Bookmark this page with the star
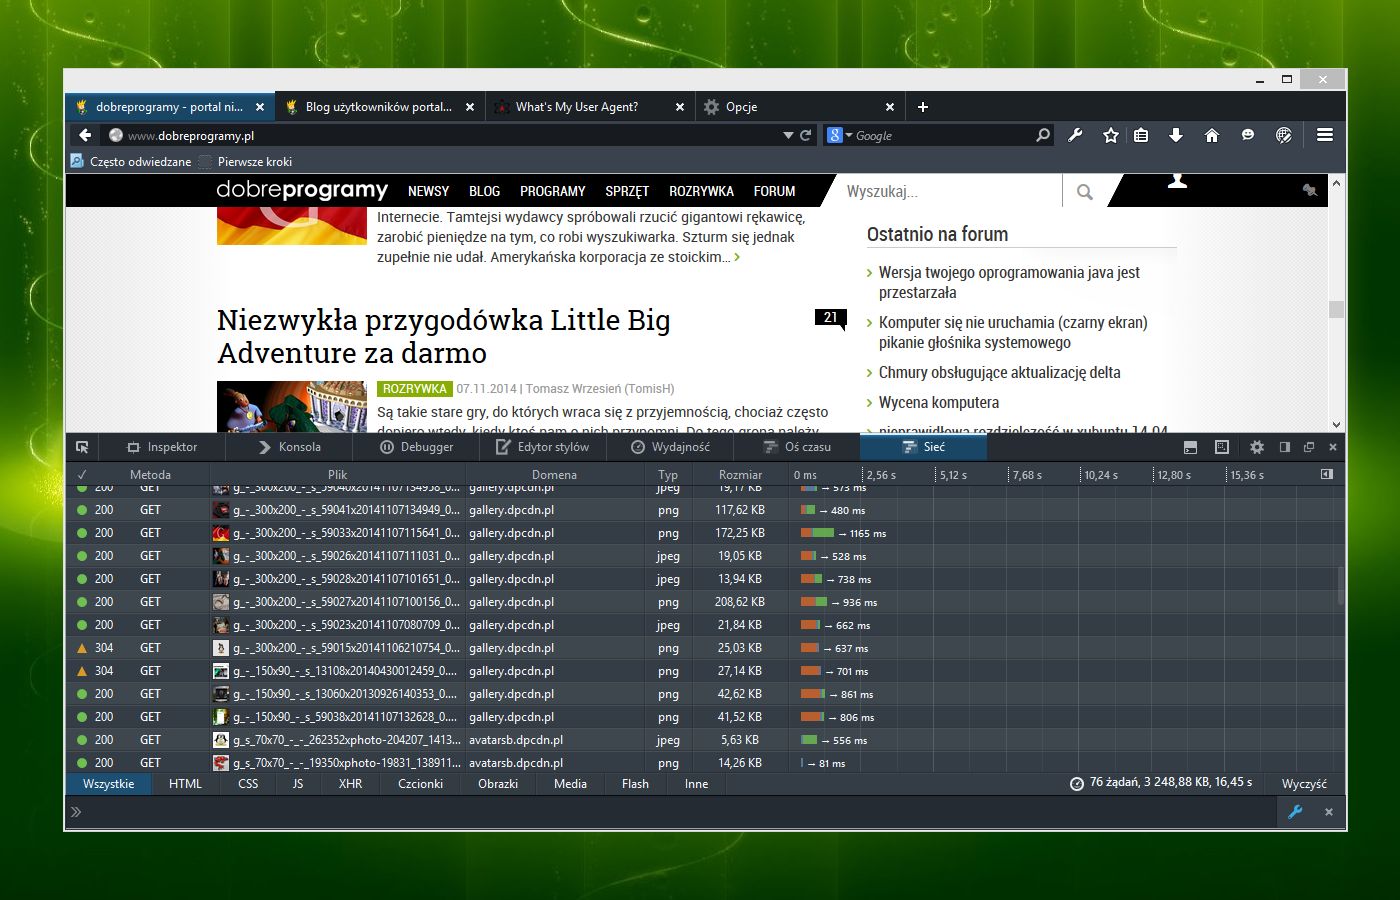This screenshot has height=900, width=1400. pos(1110,135)
